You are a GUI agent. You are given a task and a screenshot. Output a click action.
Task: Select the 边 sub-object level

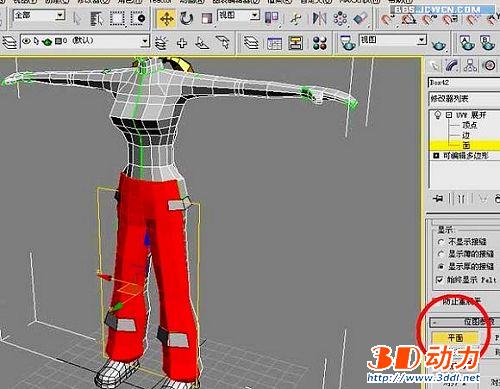tap(466, 135)
